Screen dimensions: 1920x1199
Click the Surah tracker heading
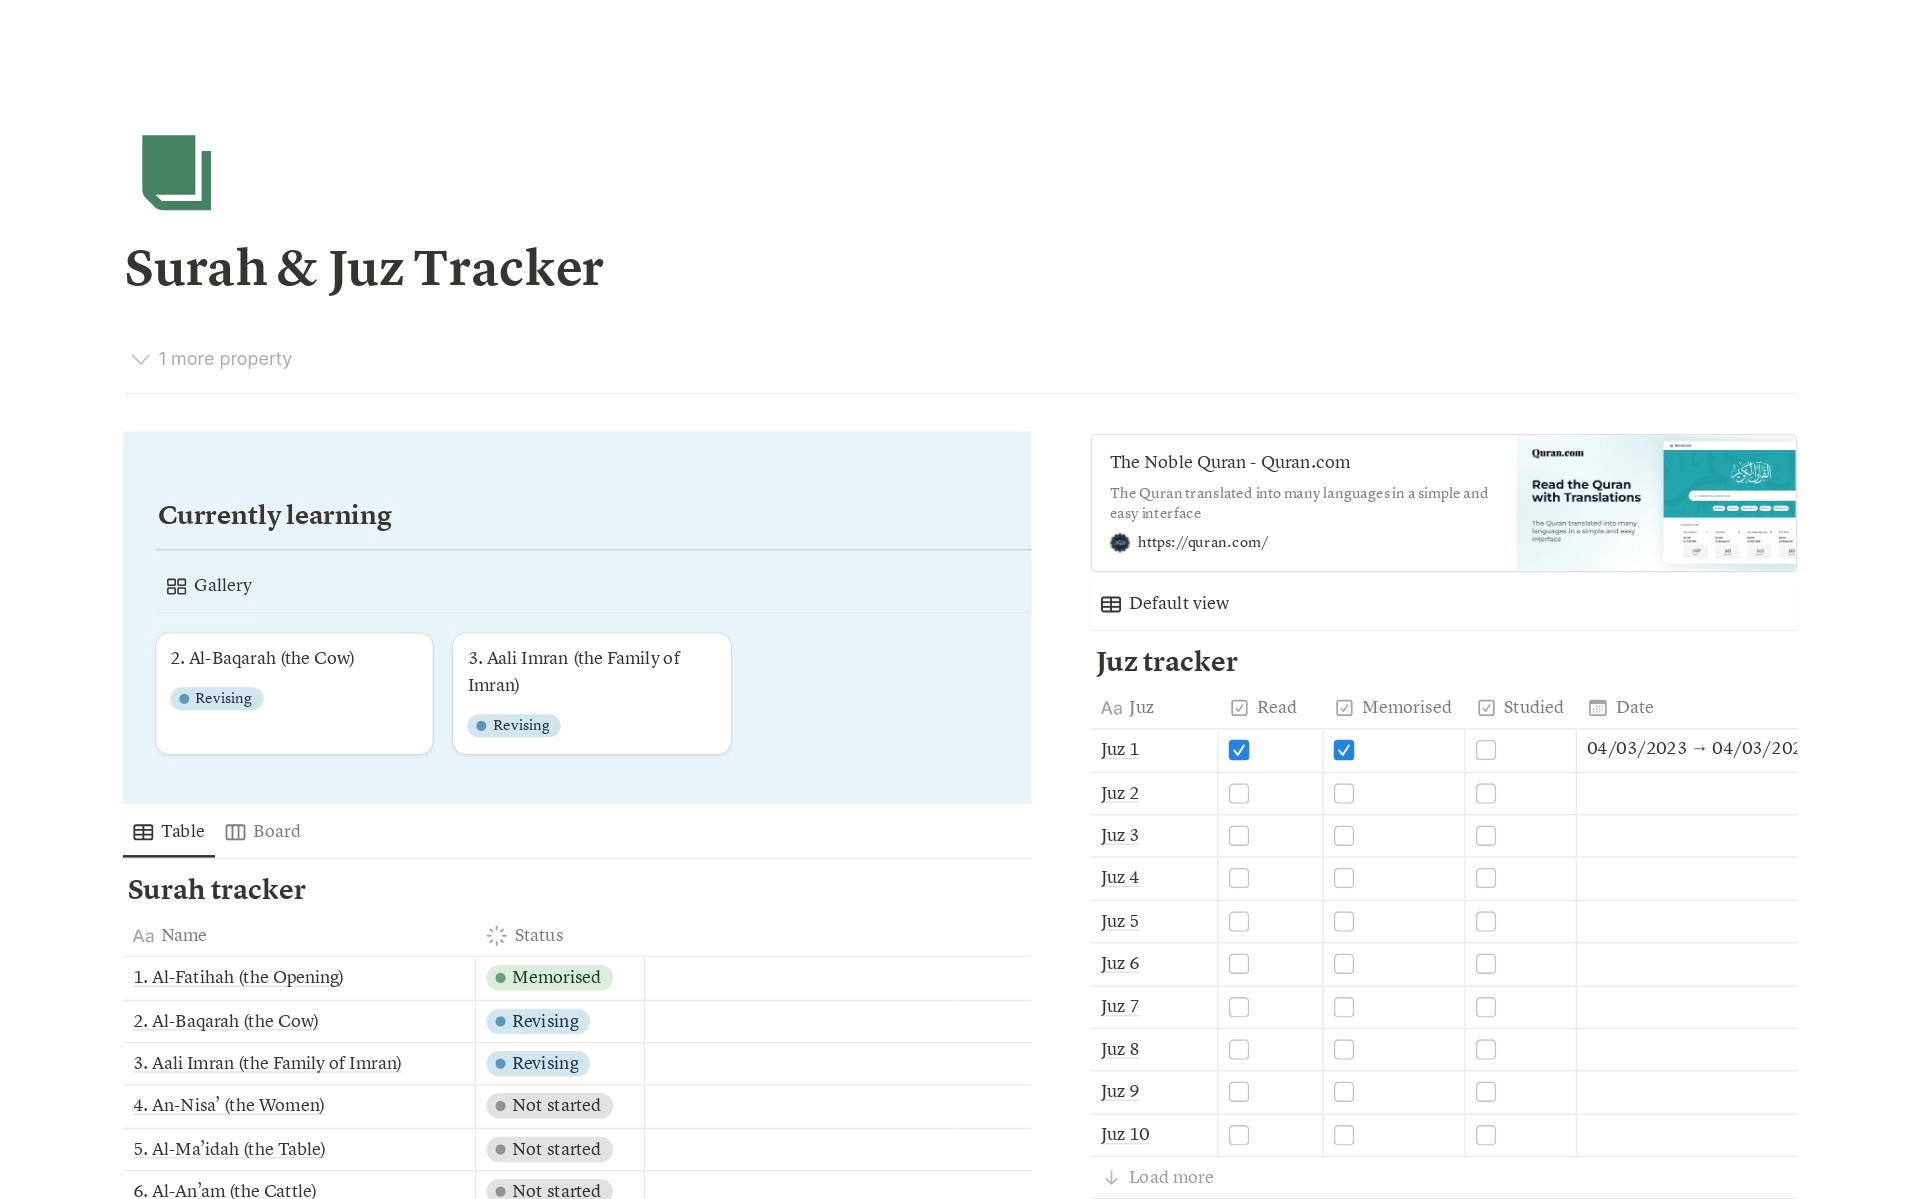(217, 890)
